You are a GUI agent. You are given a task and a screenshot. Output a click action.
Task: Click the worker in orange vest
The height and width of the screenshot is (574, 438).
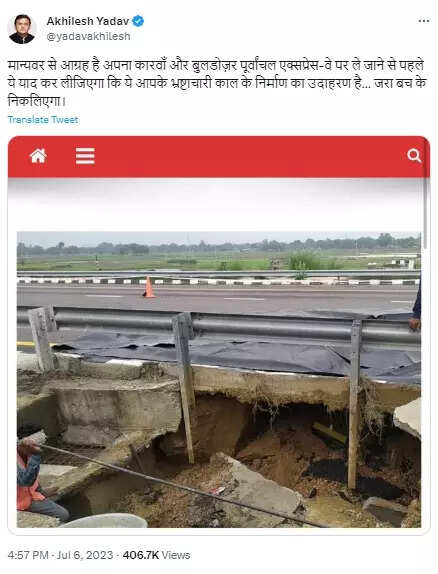[x=37, y=474]
